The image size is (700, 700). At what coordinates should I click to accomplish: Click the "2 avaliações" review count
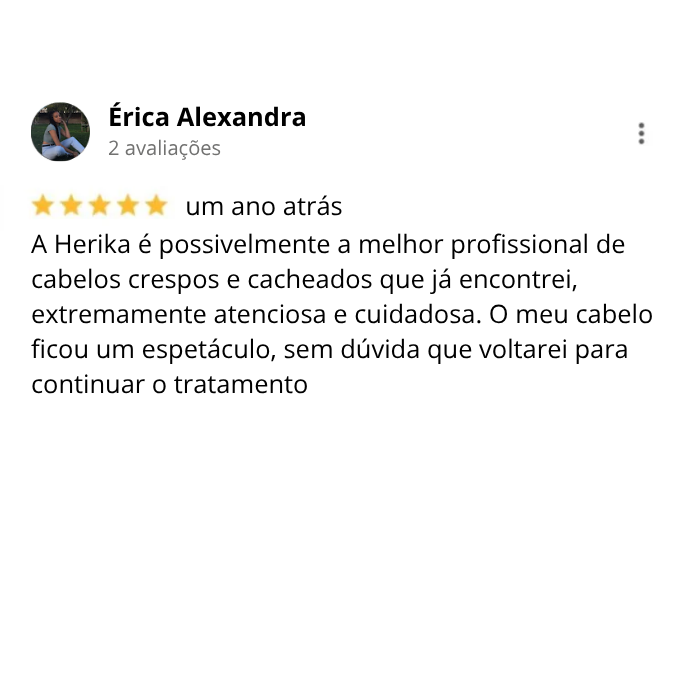[x=164, y=148]
